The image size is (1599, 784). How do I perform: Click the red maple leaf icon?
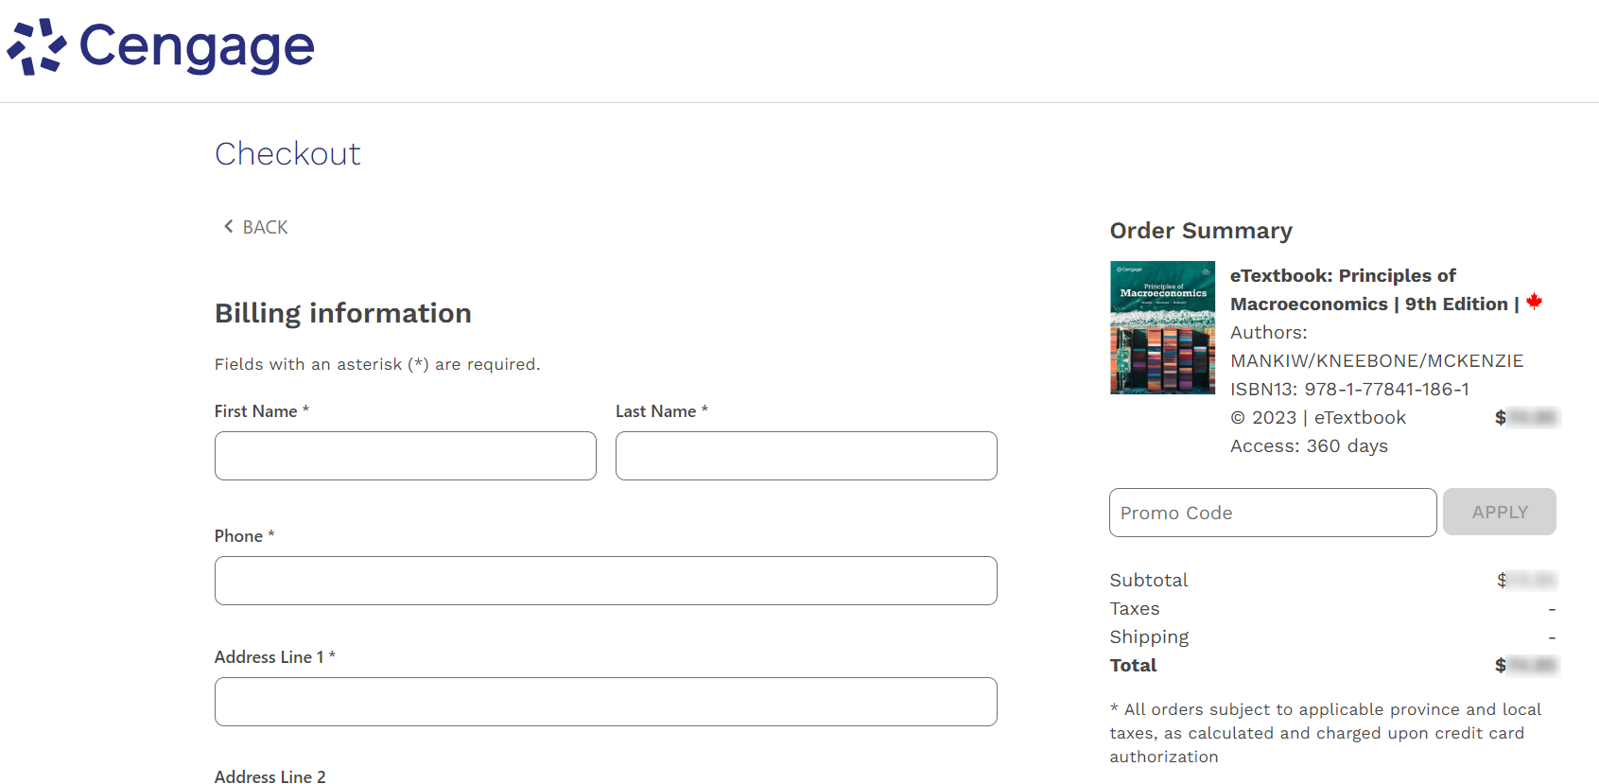[x=1534, y=302]
